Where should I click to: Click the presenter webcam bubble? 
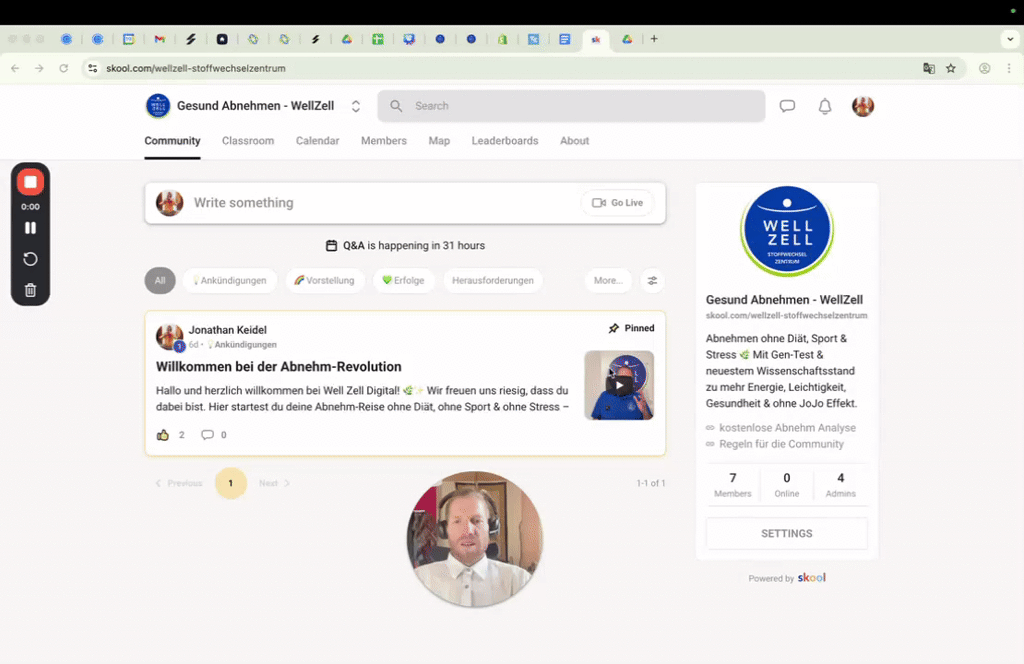coord(475,539)
